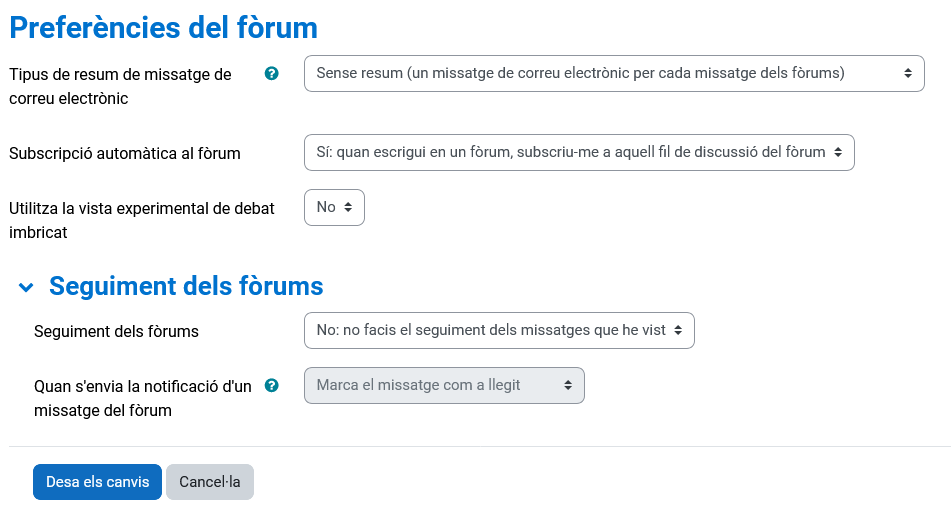The image size is (951, 515).
Task: Click the 'Subscripció automàtica al fòrum' label
Action: point(125,153)
